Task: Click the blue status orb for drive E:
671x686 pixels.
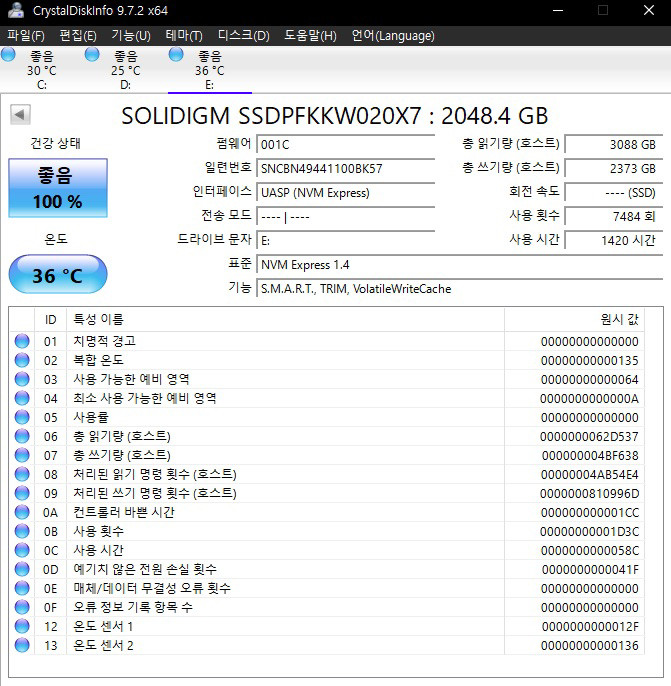Action: tap(176, 55)
